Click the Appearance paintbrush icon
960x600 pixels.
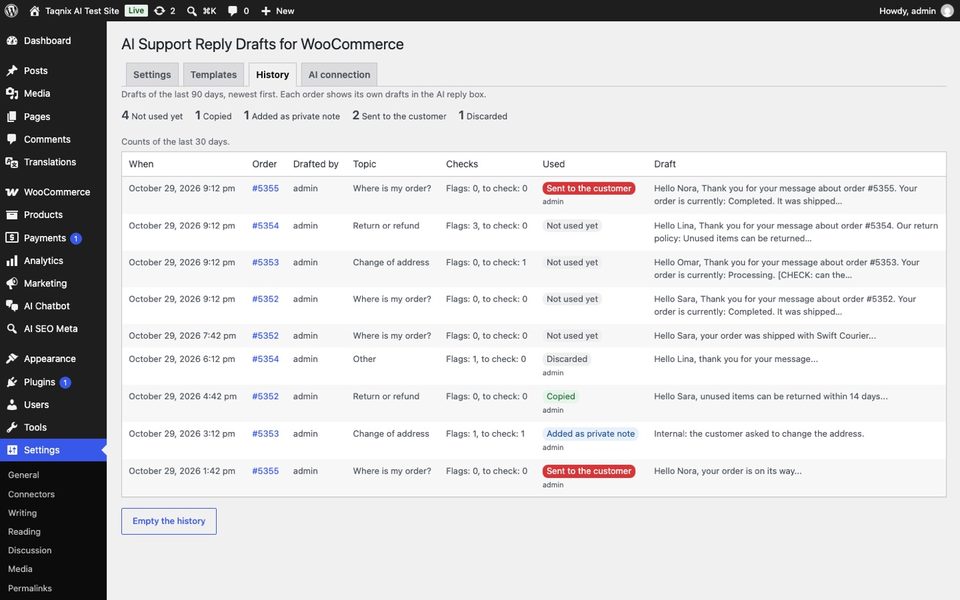point(12,358)
